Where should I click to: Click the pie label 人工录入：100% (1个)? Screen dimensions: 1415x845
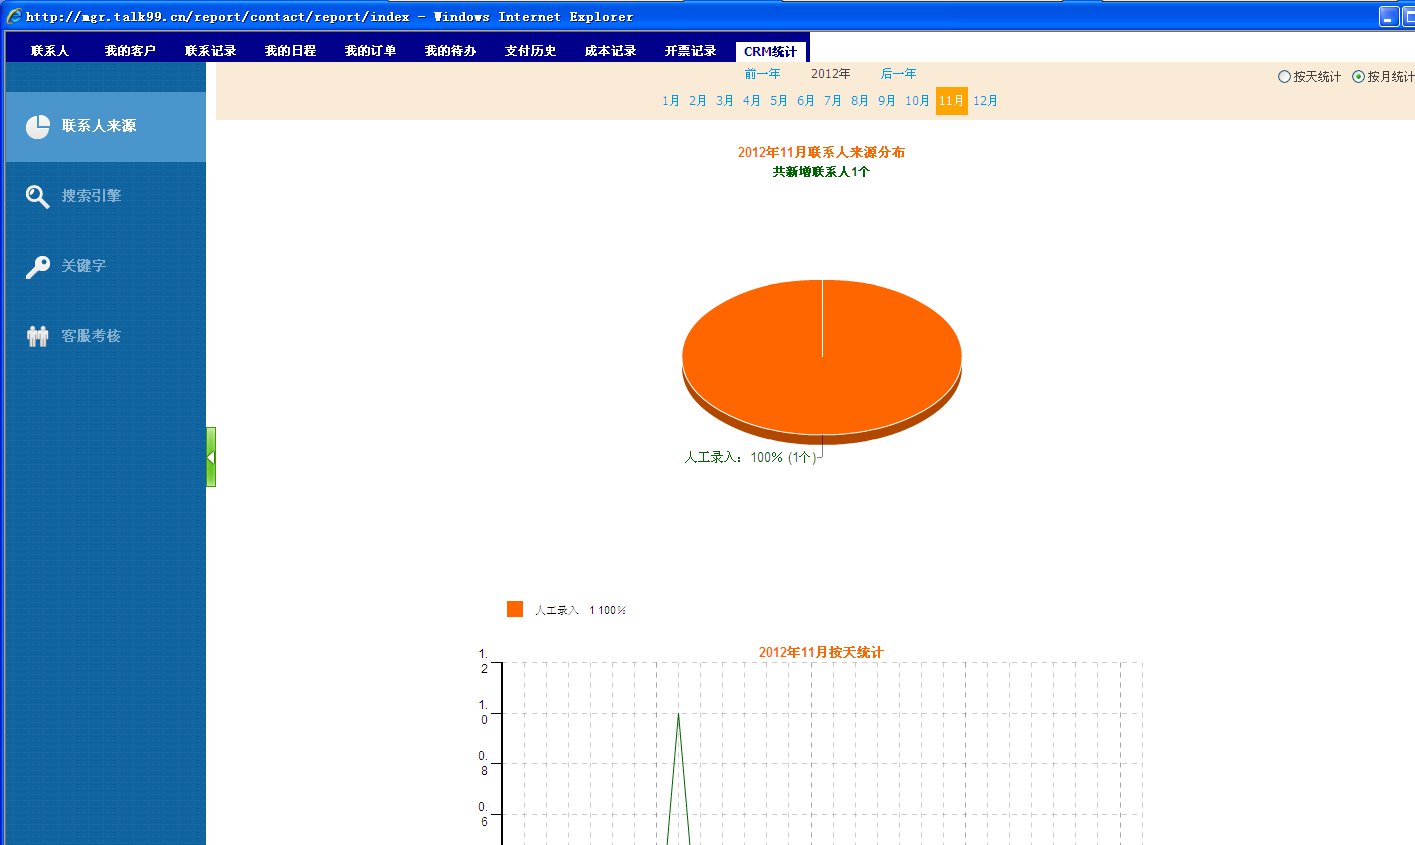tap(750, 457)
